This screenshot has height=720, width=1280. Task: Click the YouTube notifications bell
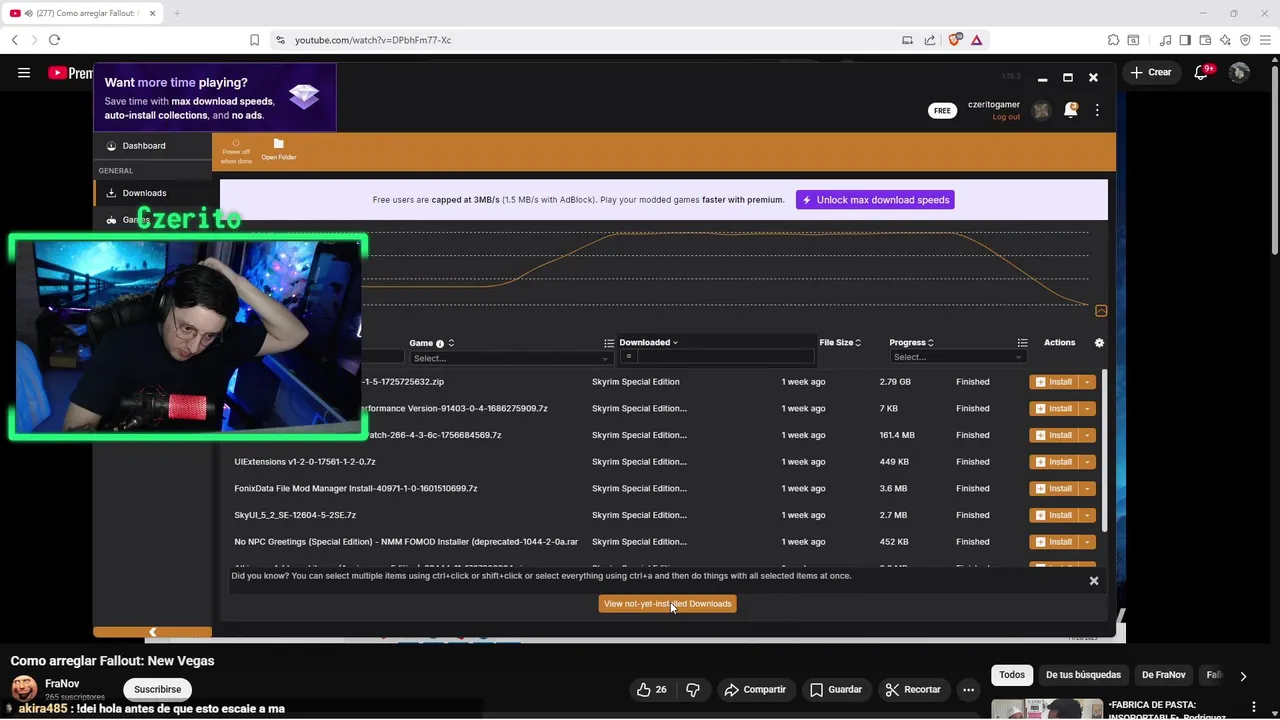point(1201,72)
